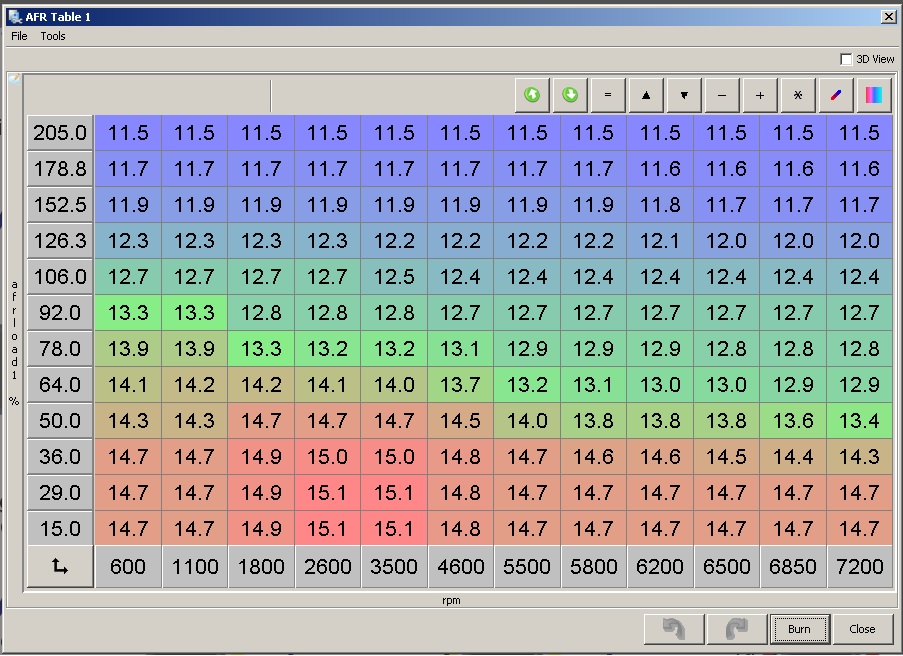The image size is (903, 656).
Task: Click the minus subtract button
Action: click(722, 95)
